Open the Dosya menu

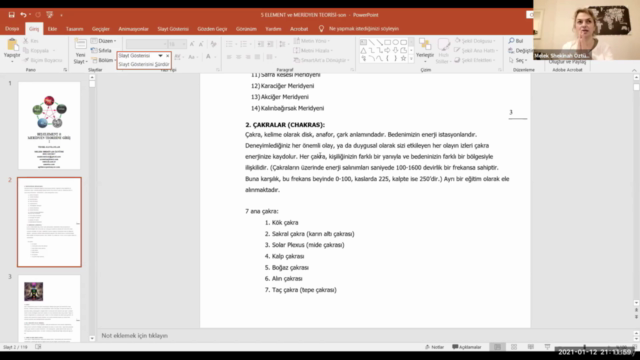(12, 29)
